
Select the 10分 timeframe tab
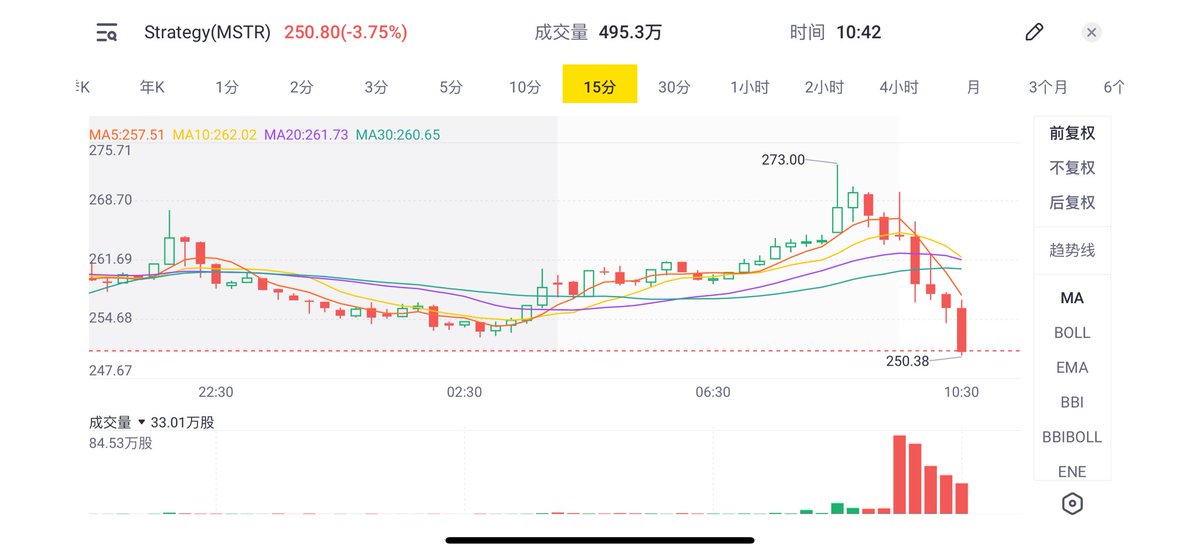(x=525, y=87)
